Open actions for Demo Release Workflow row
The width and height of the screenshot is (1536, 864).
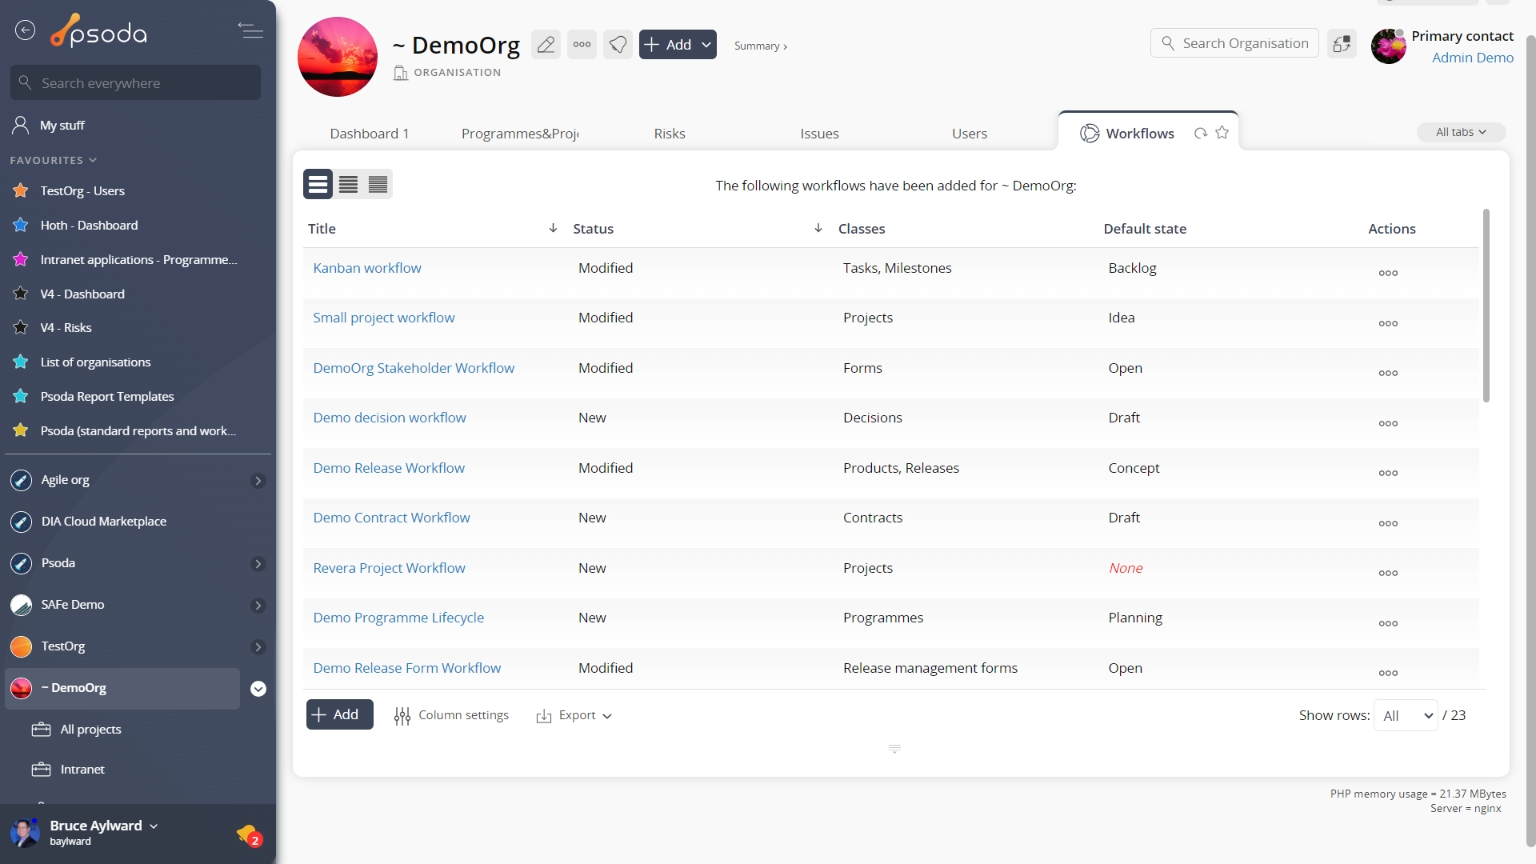click(1388, 473)
